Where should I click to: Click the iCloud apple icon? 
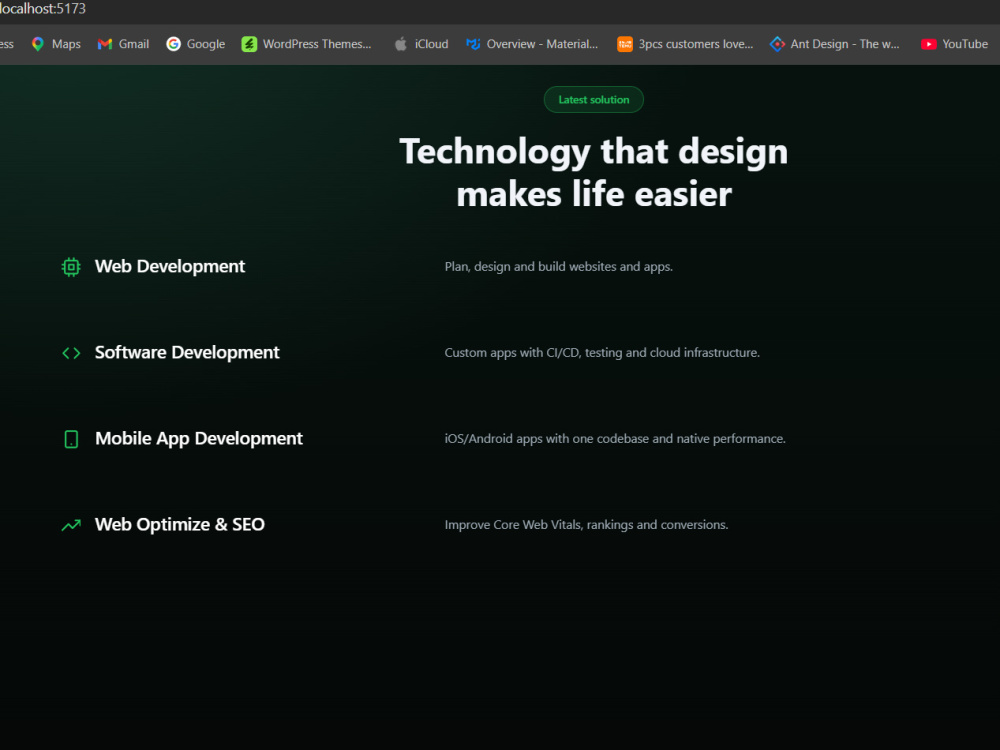tap(401, 44)
